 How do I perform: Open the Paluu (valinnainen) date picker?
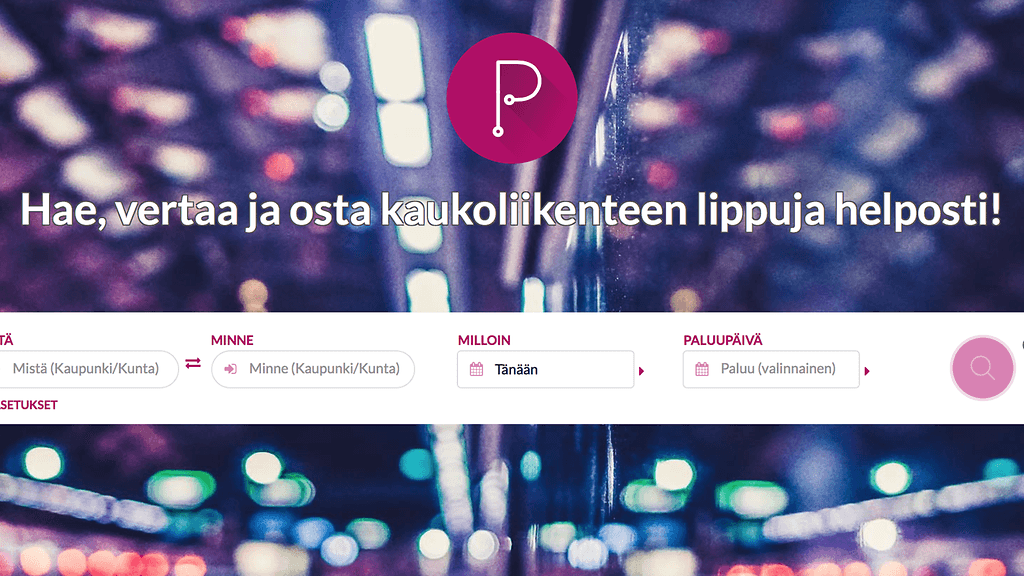click(x=771, y=370)
